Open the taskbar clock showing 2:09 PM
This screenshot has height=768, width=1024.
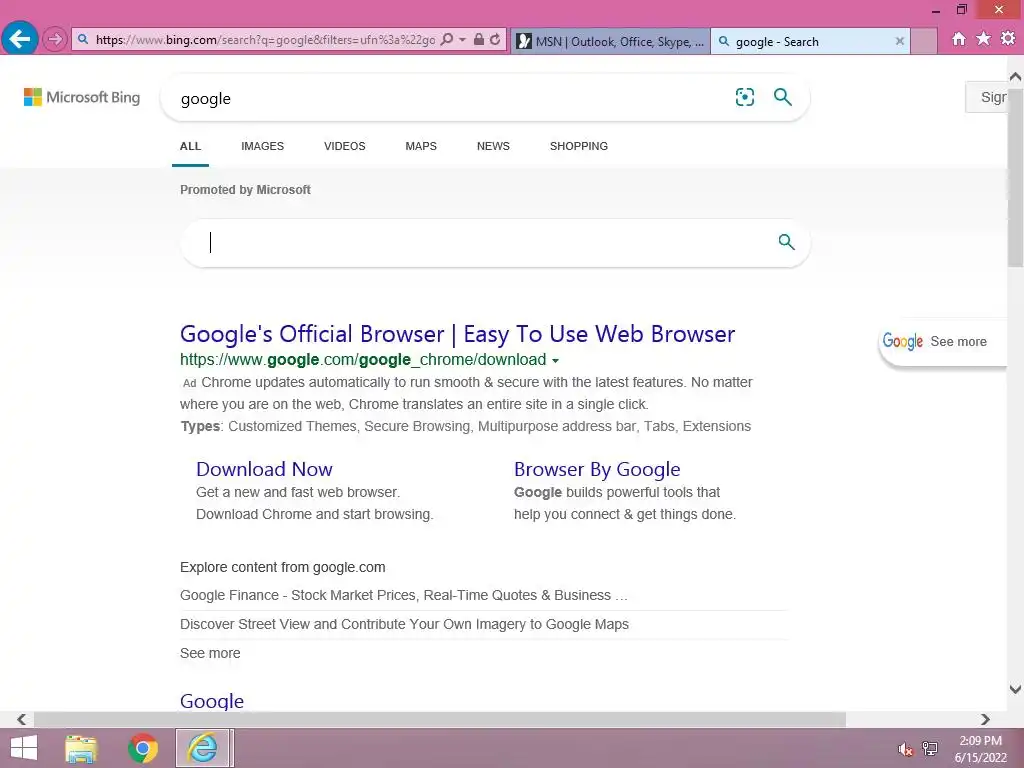980,749
